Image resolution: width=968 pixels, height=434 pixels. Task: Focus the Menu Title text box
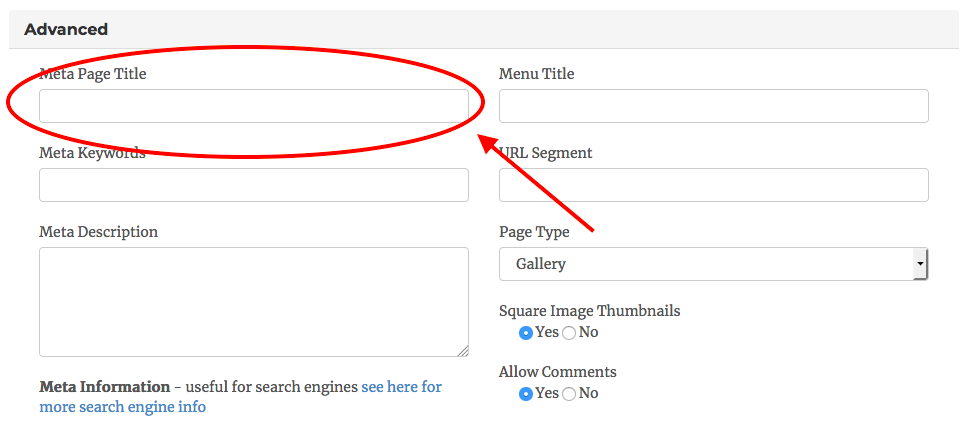click(713, 106)
